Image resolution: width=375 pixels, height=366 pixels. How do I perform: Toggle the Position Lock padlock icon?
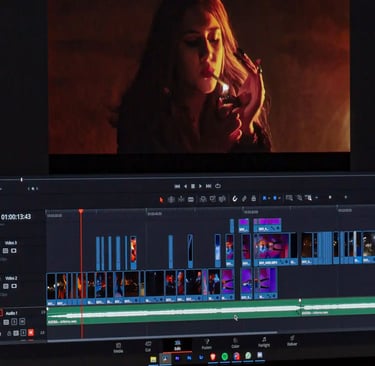click(254, 198)
